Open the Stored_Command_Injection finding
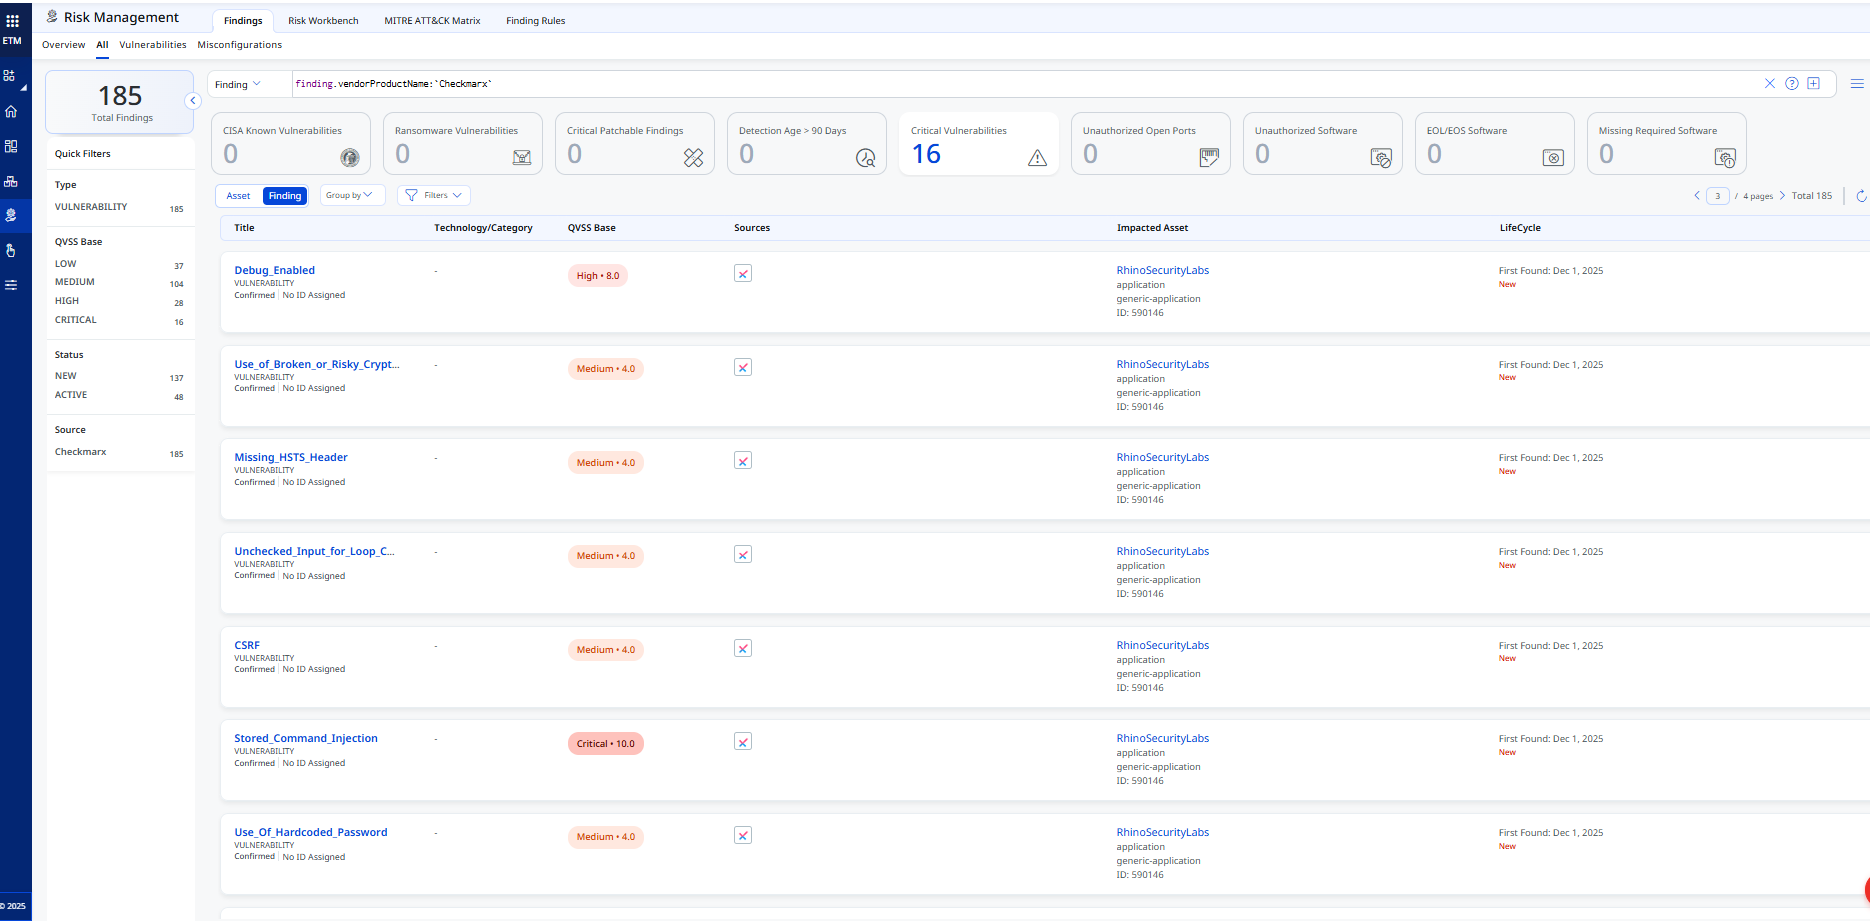Screen dimensions: 1870x921 306,739
